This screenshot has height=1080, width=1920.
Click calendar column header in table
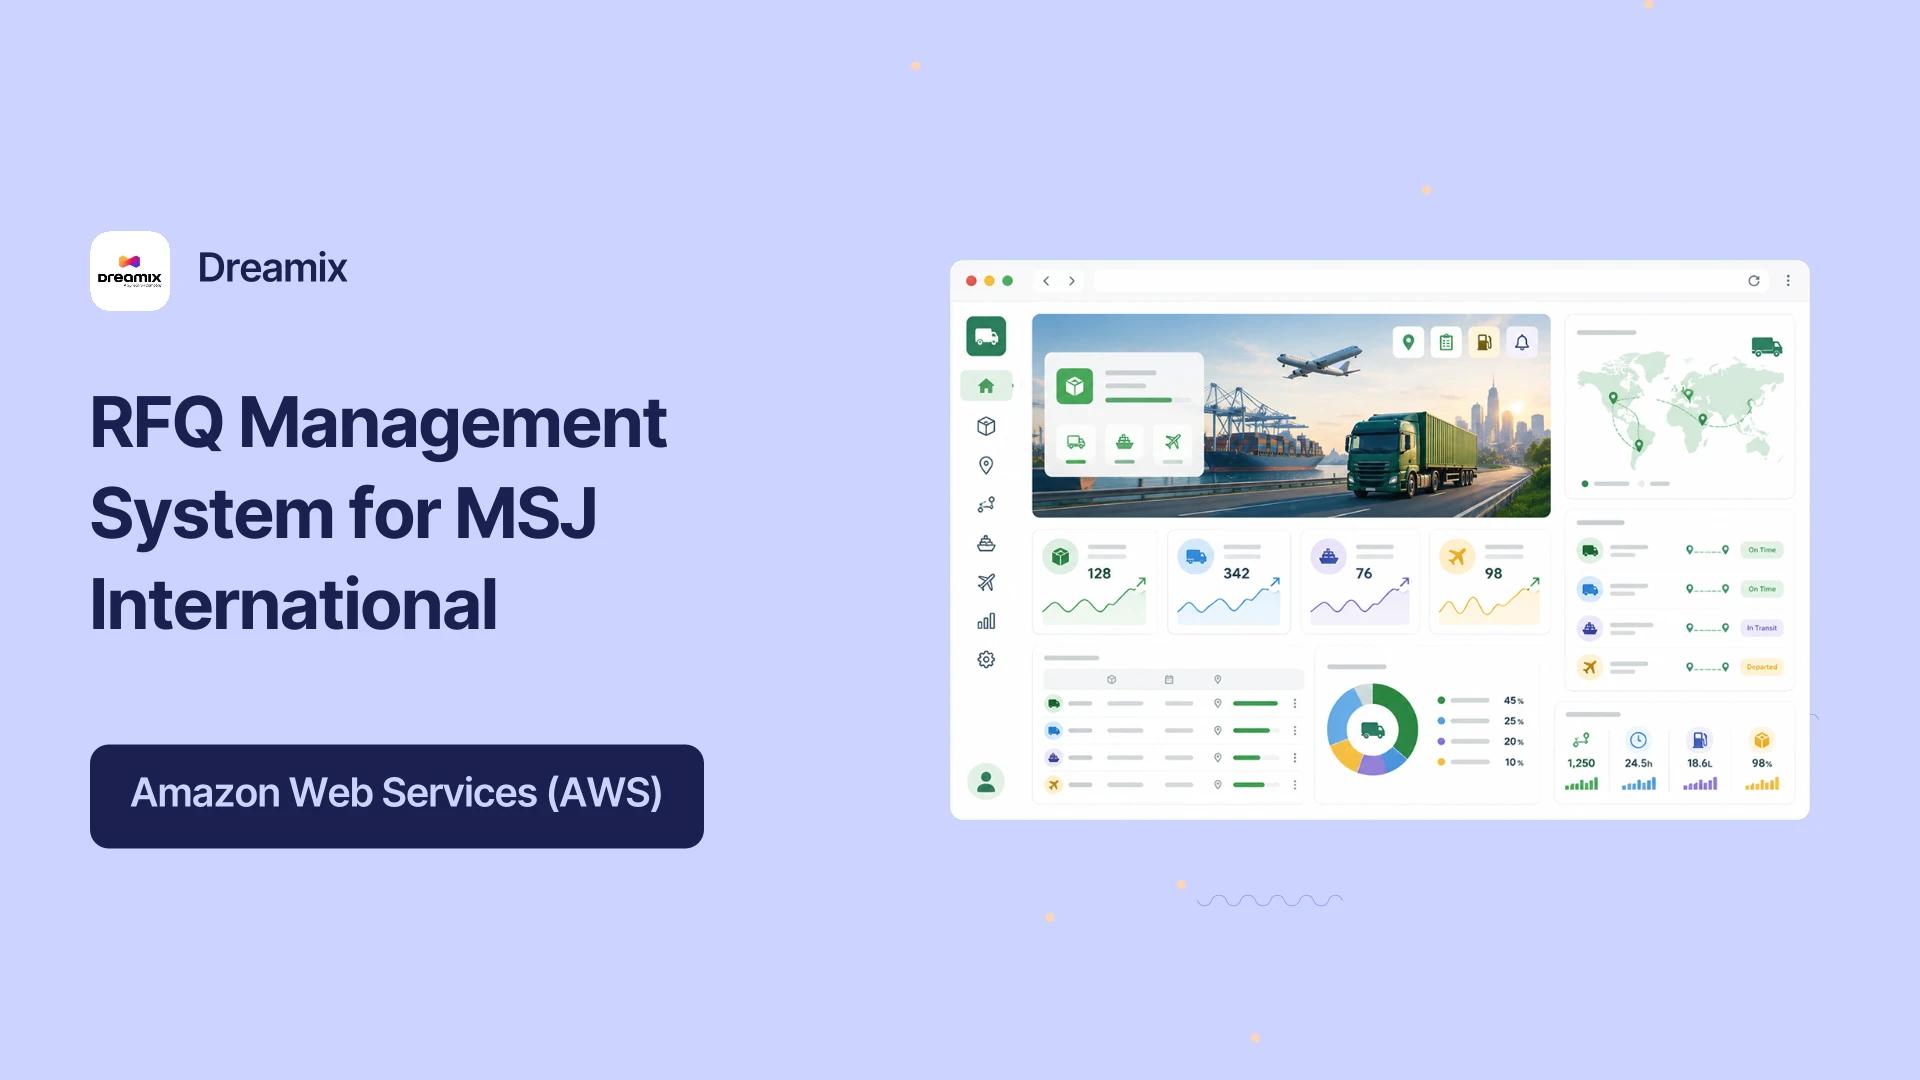(1169, 680)
